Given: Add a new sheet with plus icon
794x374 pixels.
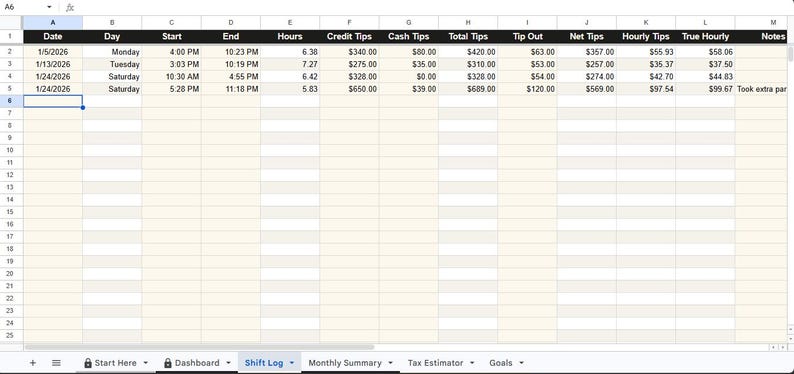Looking at the screenshot, I should tap(32, 363).
